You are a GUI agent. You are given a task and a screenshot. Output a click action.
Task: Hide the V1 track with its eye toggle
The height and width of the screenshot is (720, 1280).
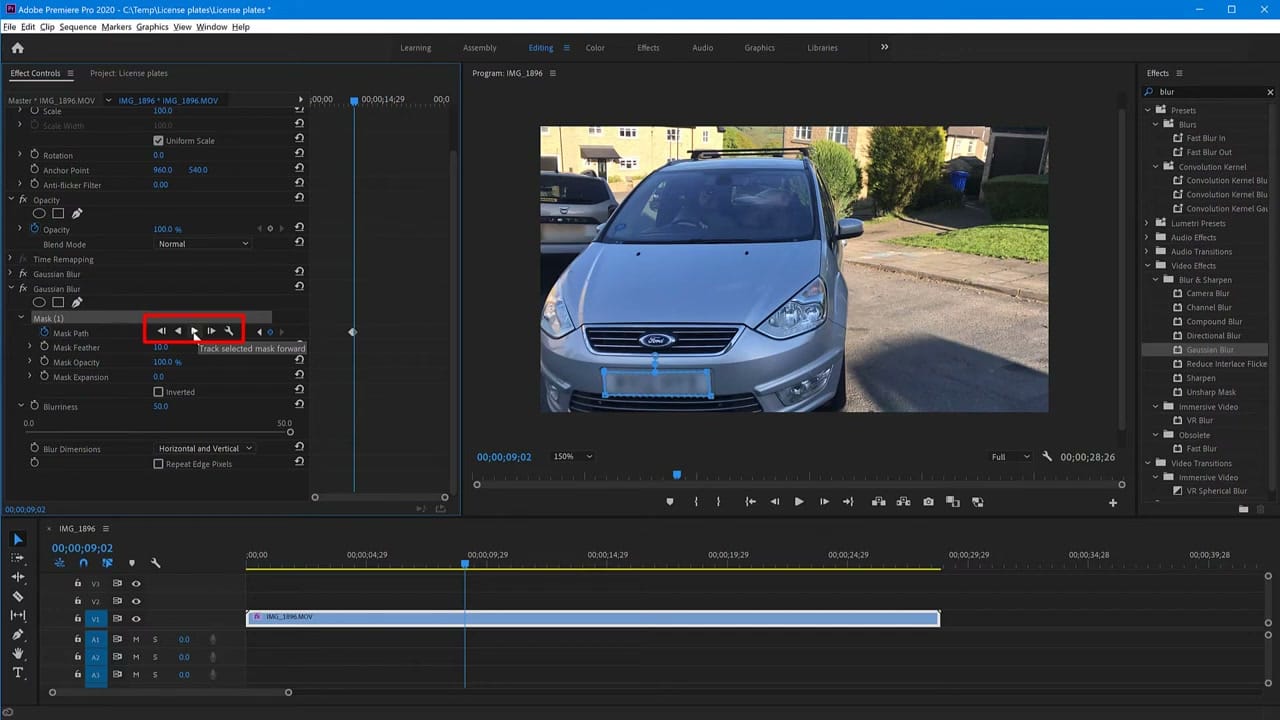tap(136, 618)
